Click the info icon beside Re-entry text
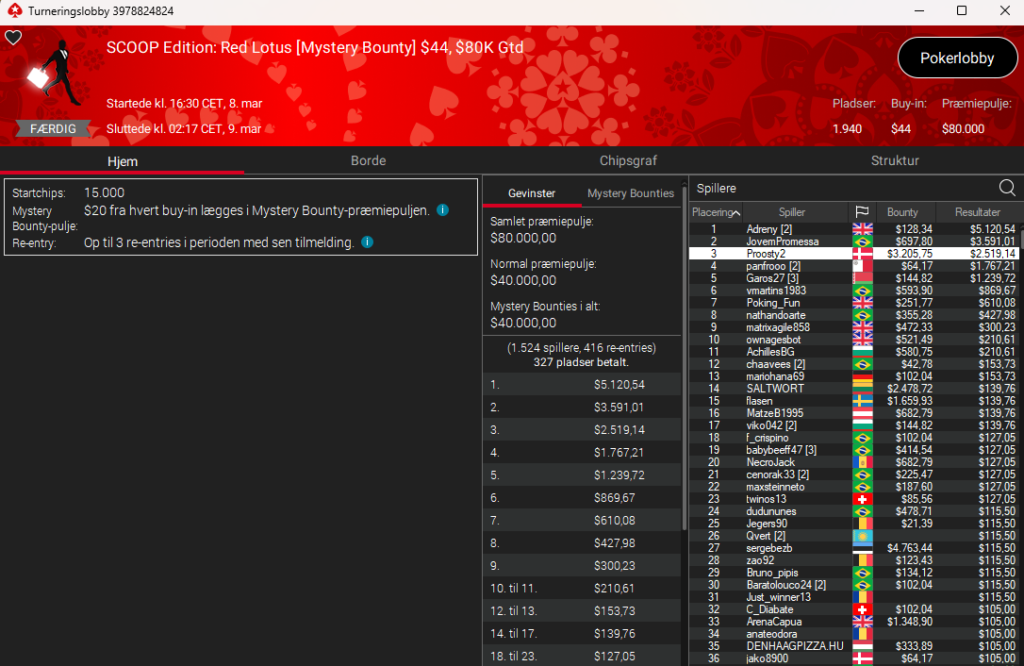The width and height of the screenshot is (1024, 666). [367, 242]
